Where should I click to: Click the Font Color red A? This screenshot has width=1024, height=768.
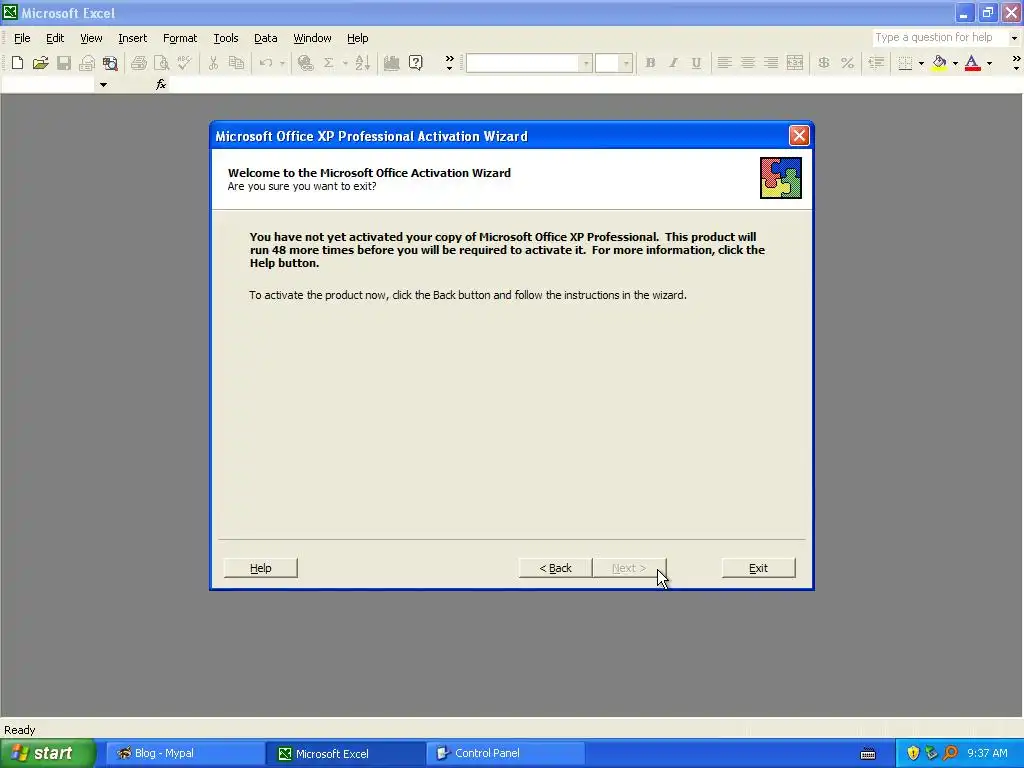(x=972, y=63)
